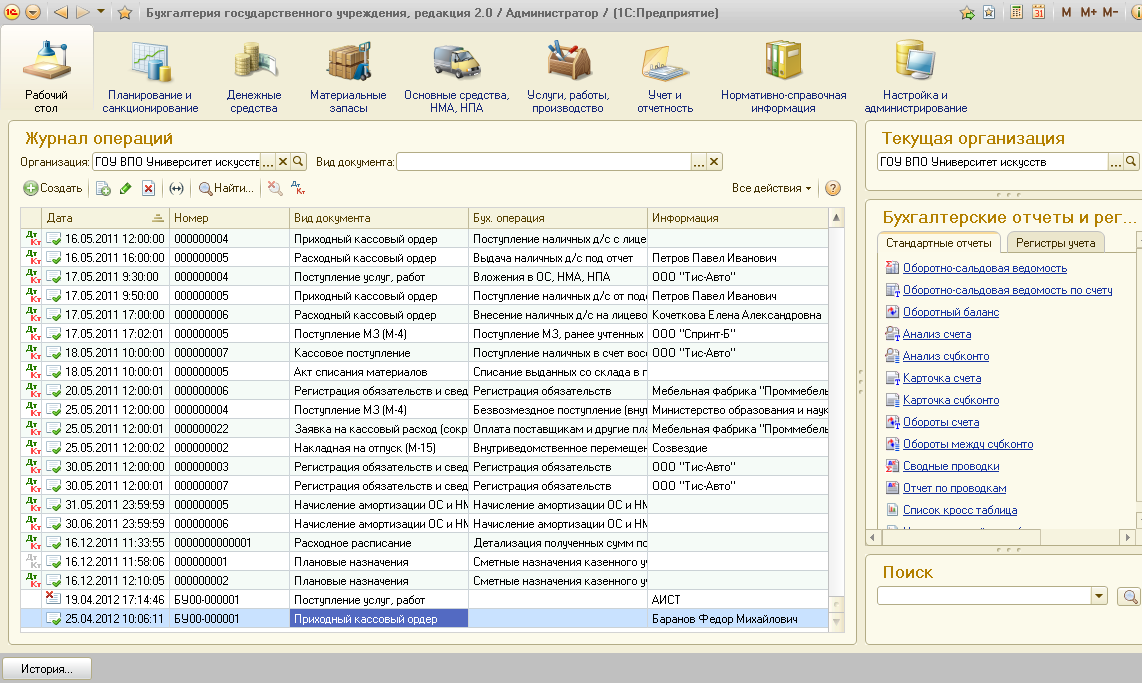Clear the Организация filter field

pos(283,162)
